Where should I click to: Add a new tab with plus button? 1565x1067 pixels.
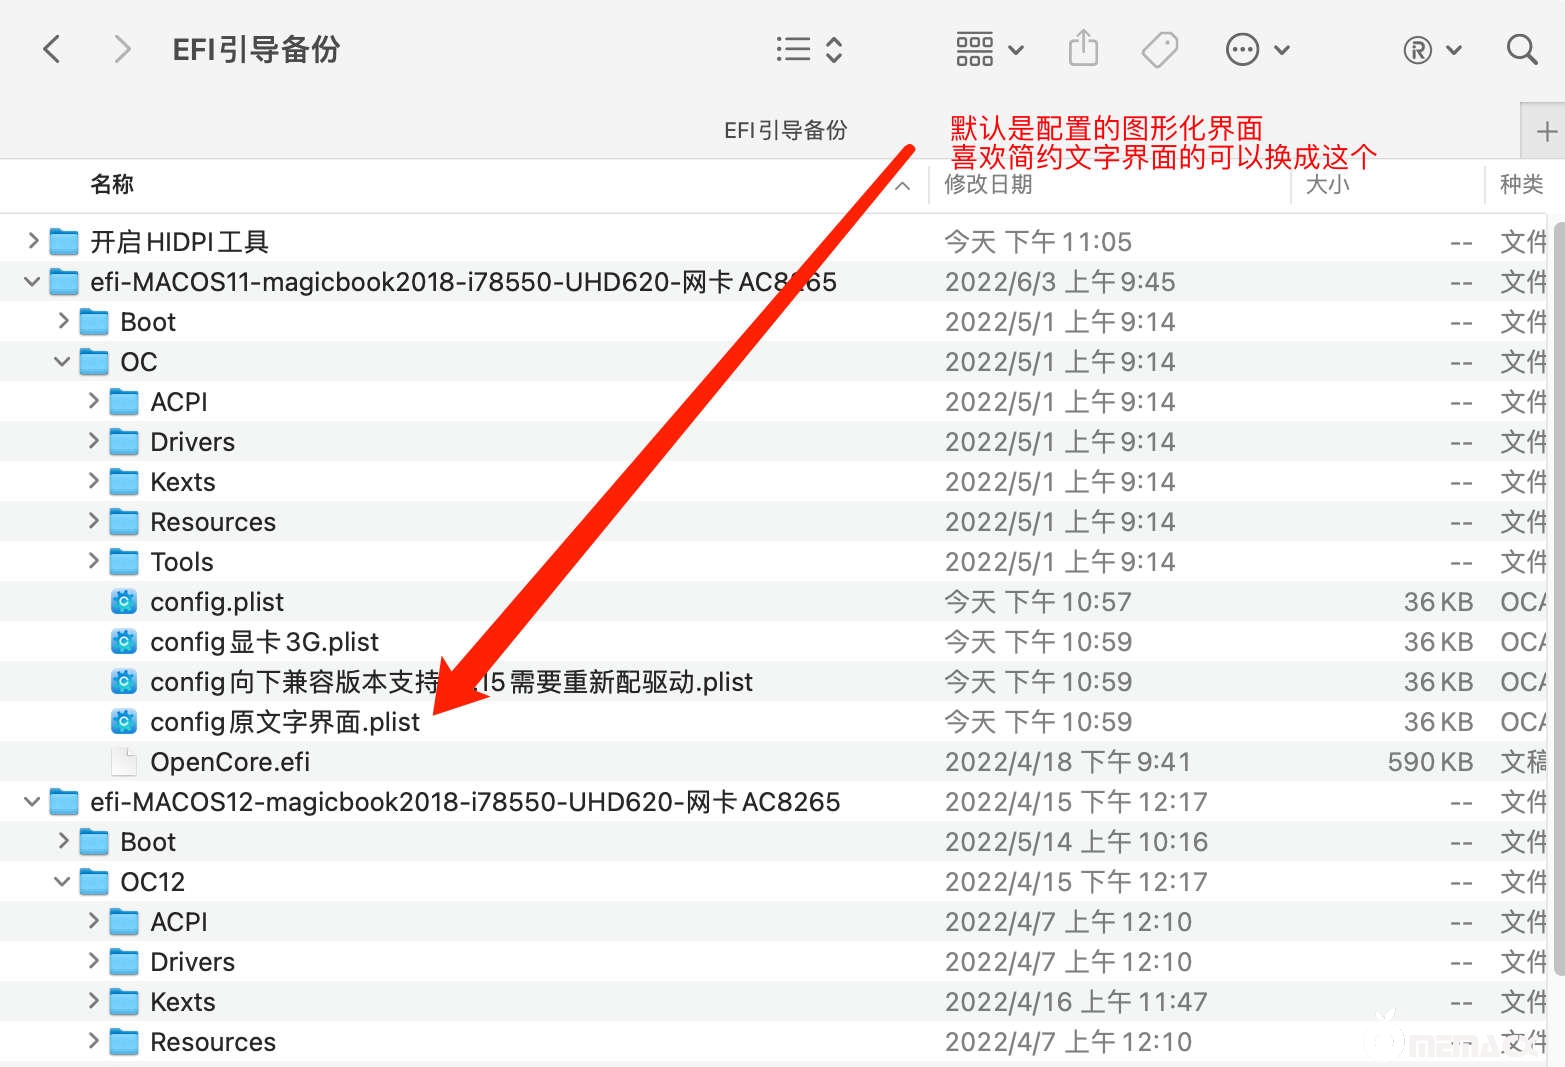[x=1546, y=131]
